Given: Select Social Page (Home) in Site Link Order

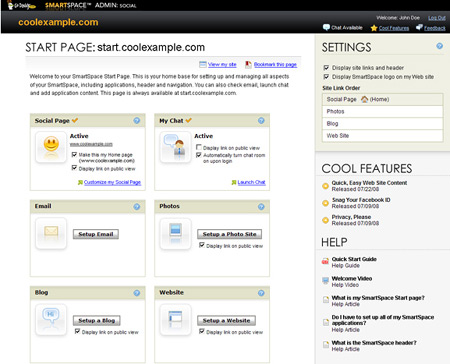Looking at the screenshot, I should tap(383, 99).
